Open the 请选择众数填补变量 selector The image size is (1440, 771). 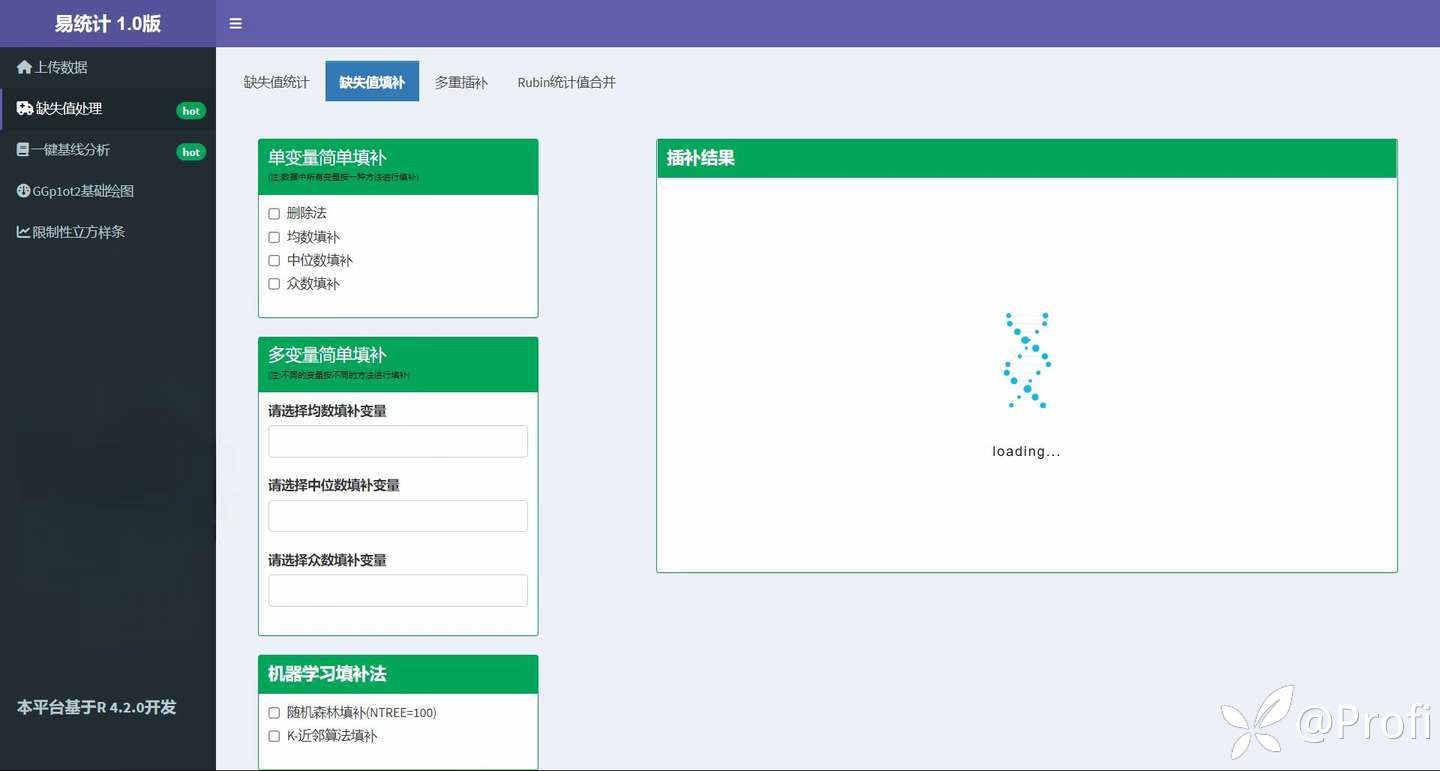398,590
